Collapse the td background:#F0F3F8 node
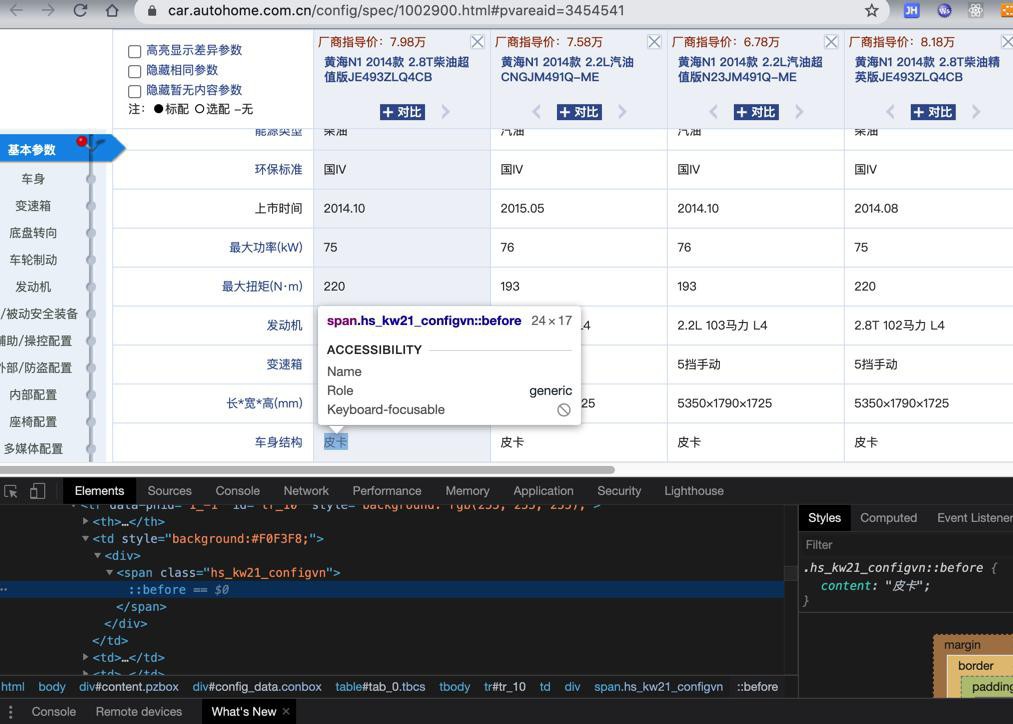Viewport: 1013px width, 724px height. (x=85, y=538)
